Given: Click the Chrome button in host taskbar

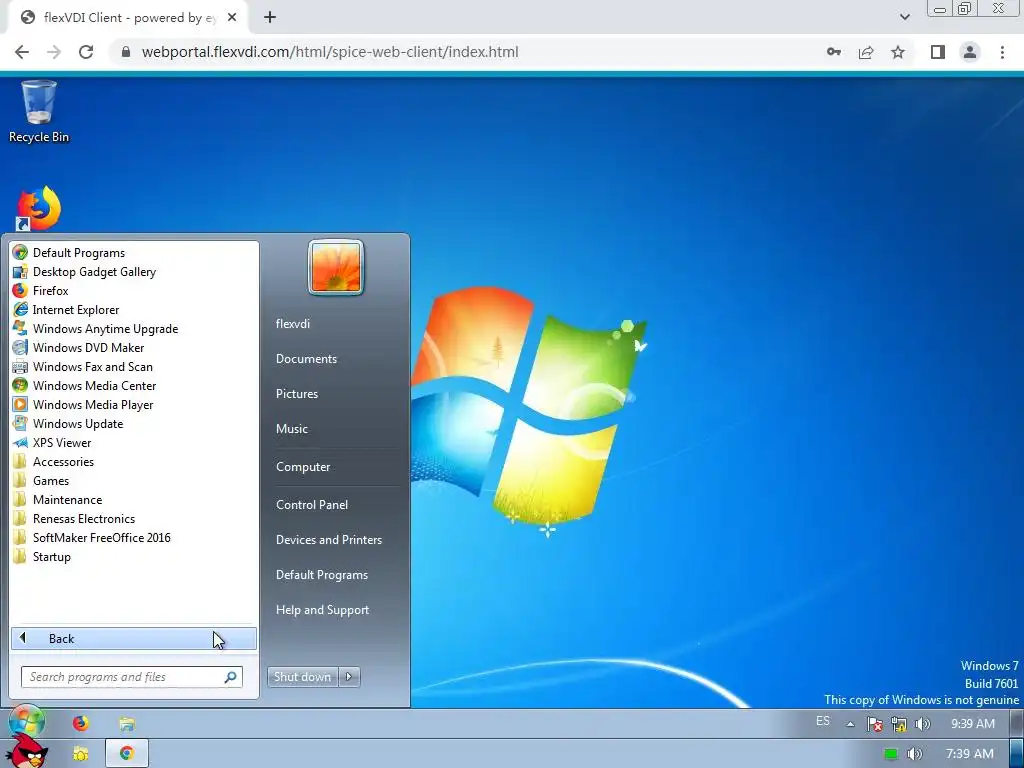Looking at the screenshot, I should (127, 754).
